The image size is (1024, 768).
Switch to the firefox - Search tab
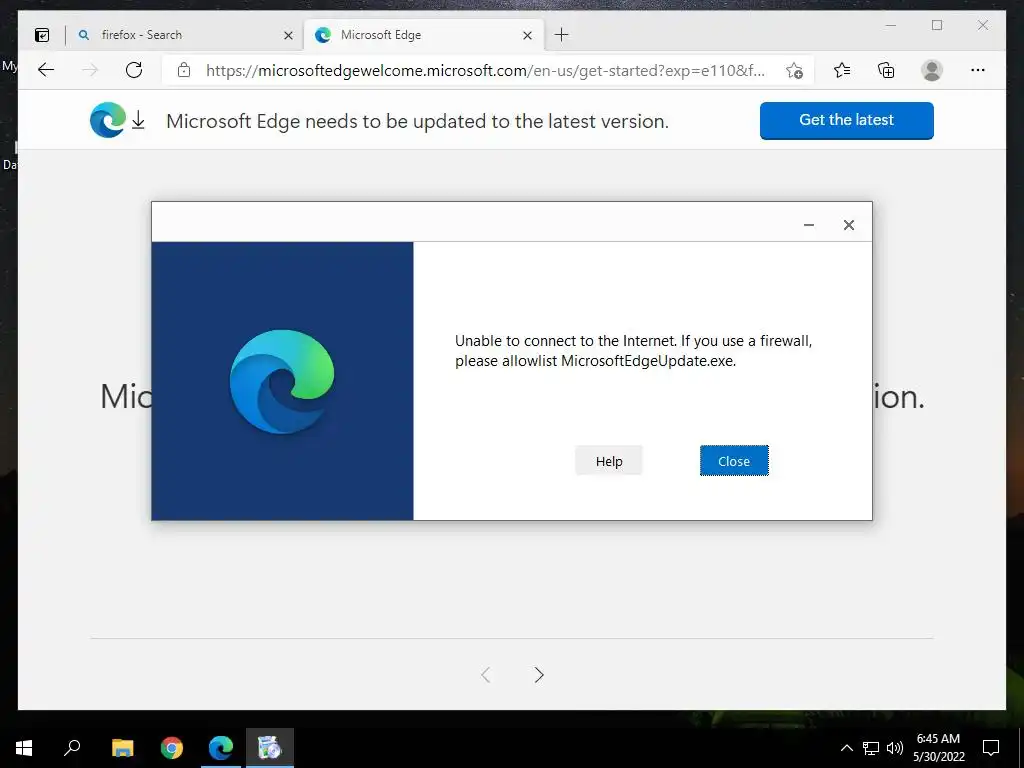click(184, 35)
